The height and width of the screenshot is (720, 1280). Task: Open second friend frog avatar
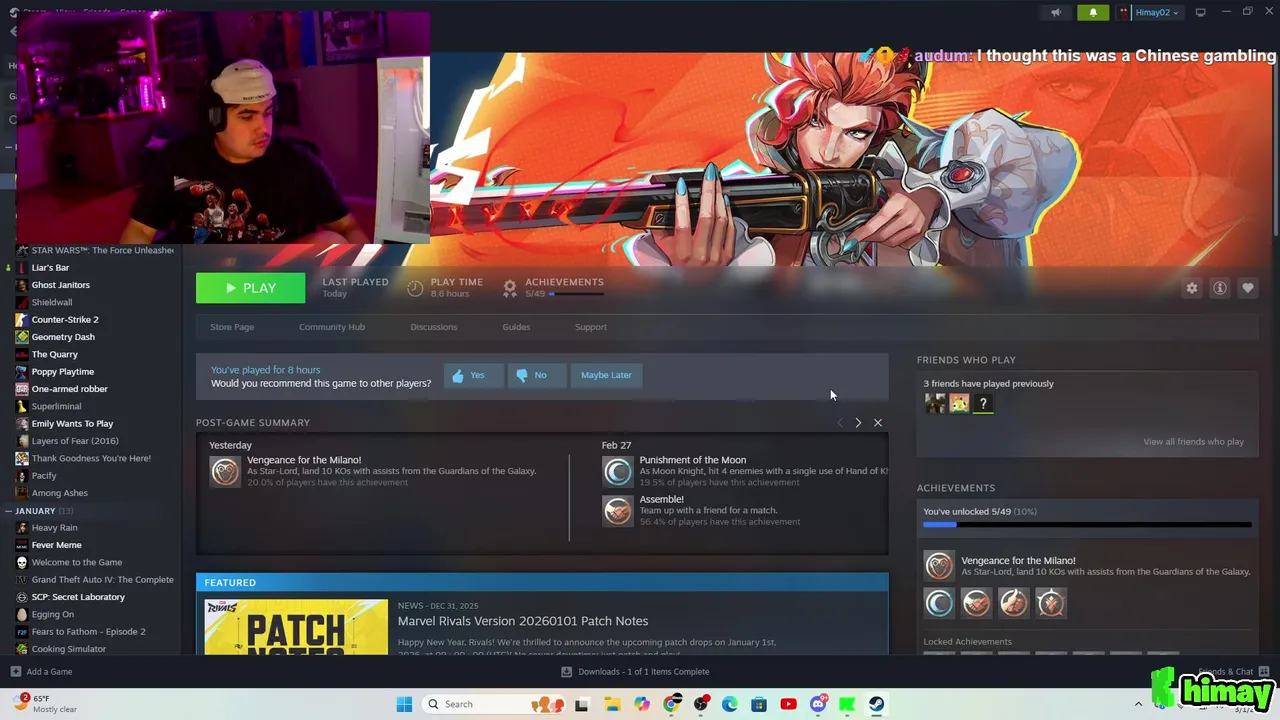tap(959, 404)
